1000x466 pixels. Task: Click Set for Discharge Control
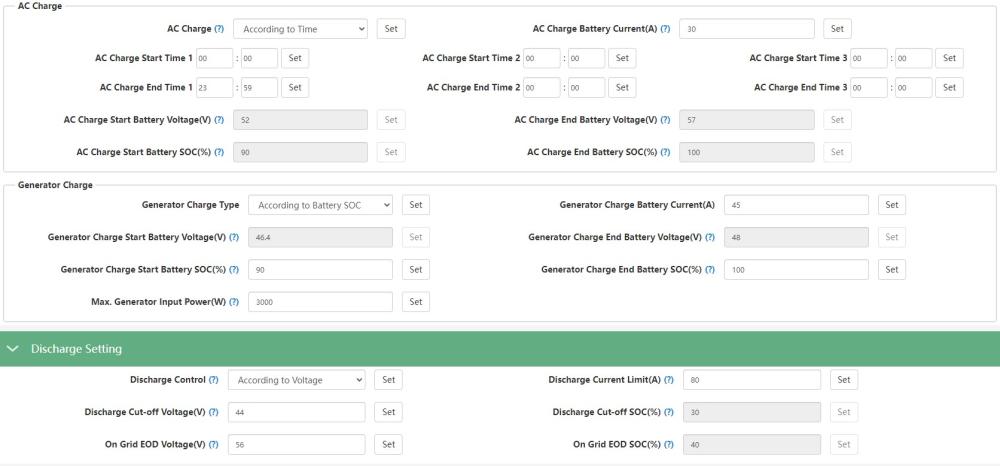click(x=388, y=380)
